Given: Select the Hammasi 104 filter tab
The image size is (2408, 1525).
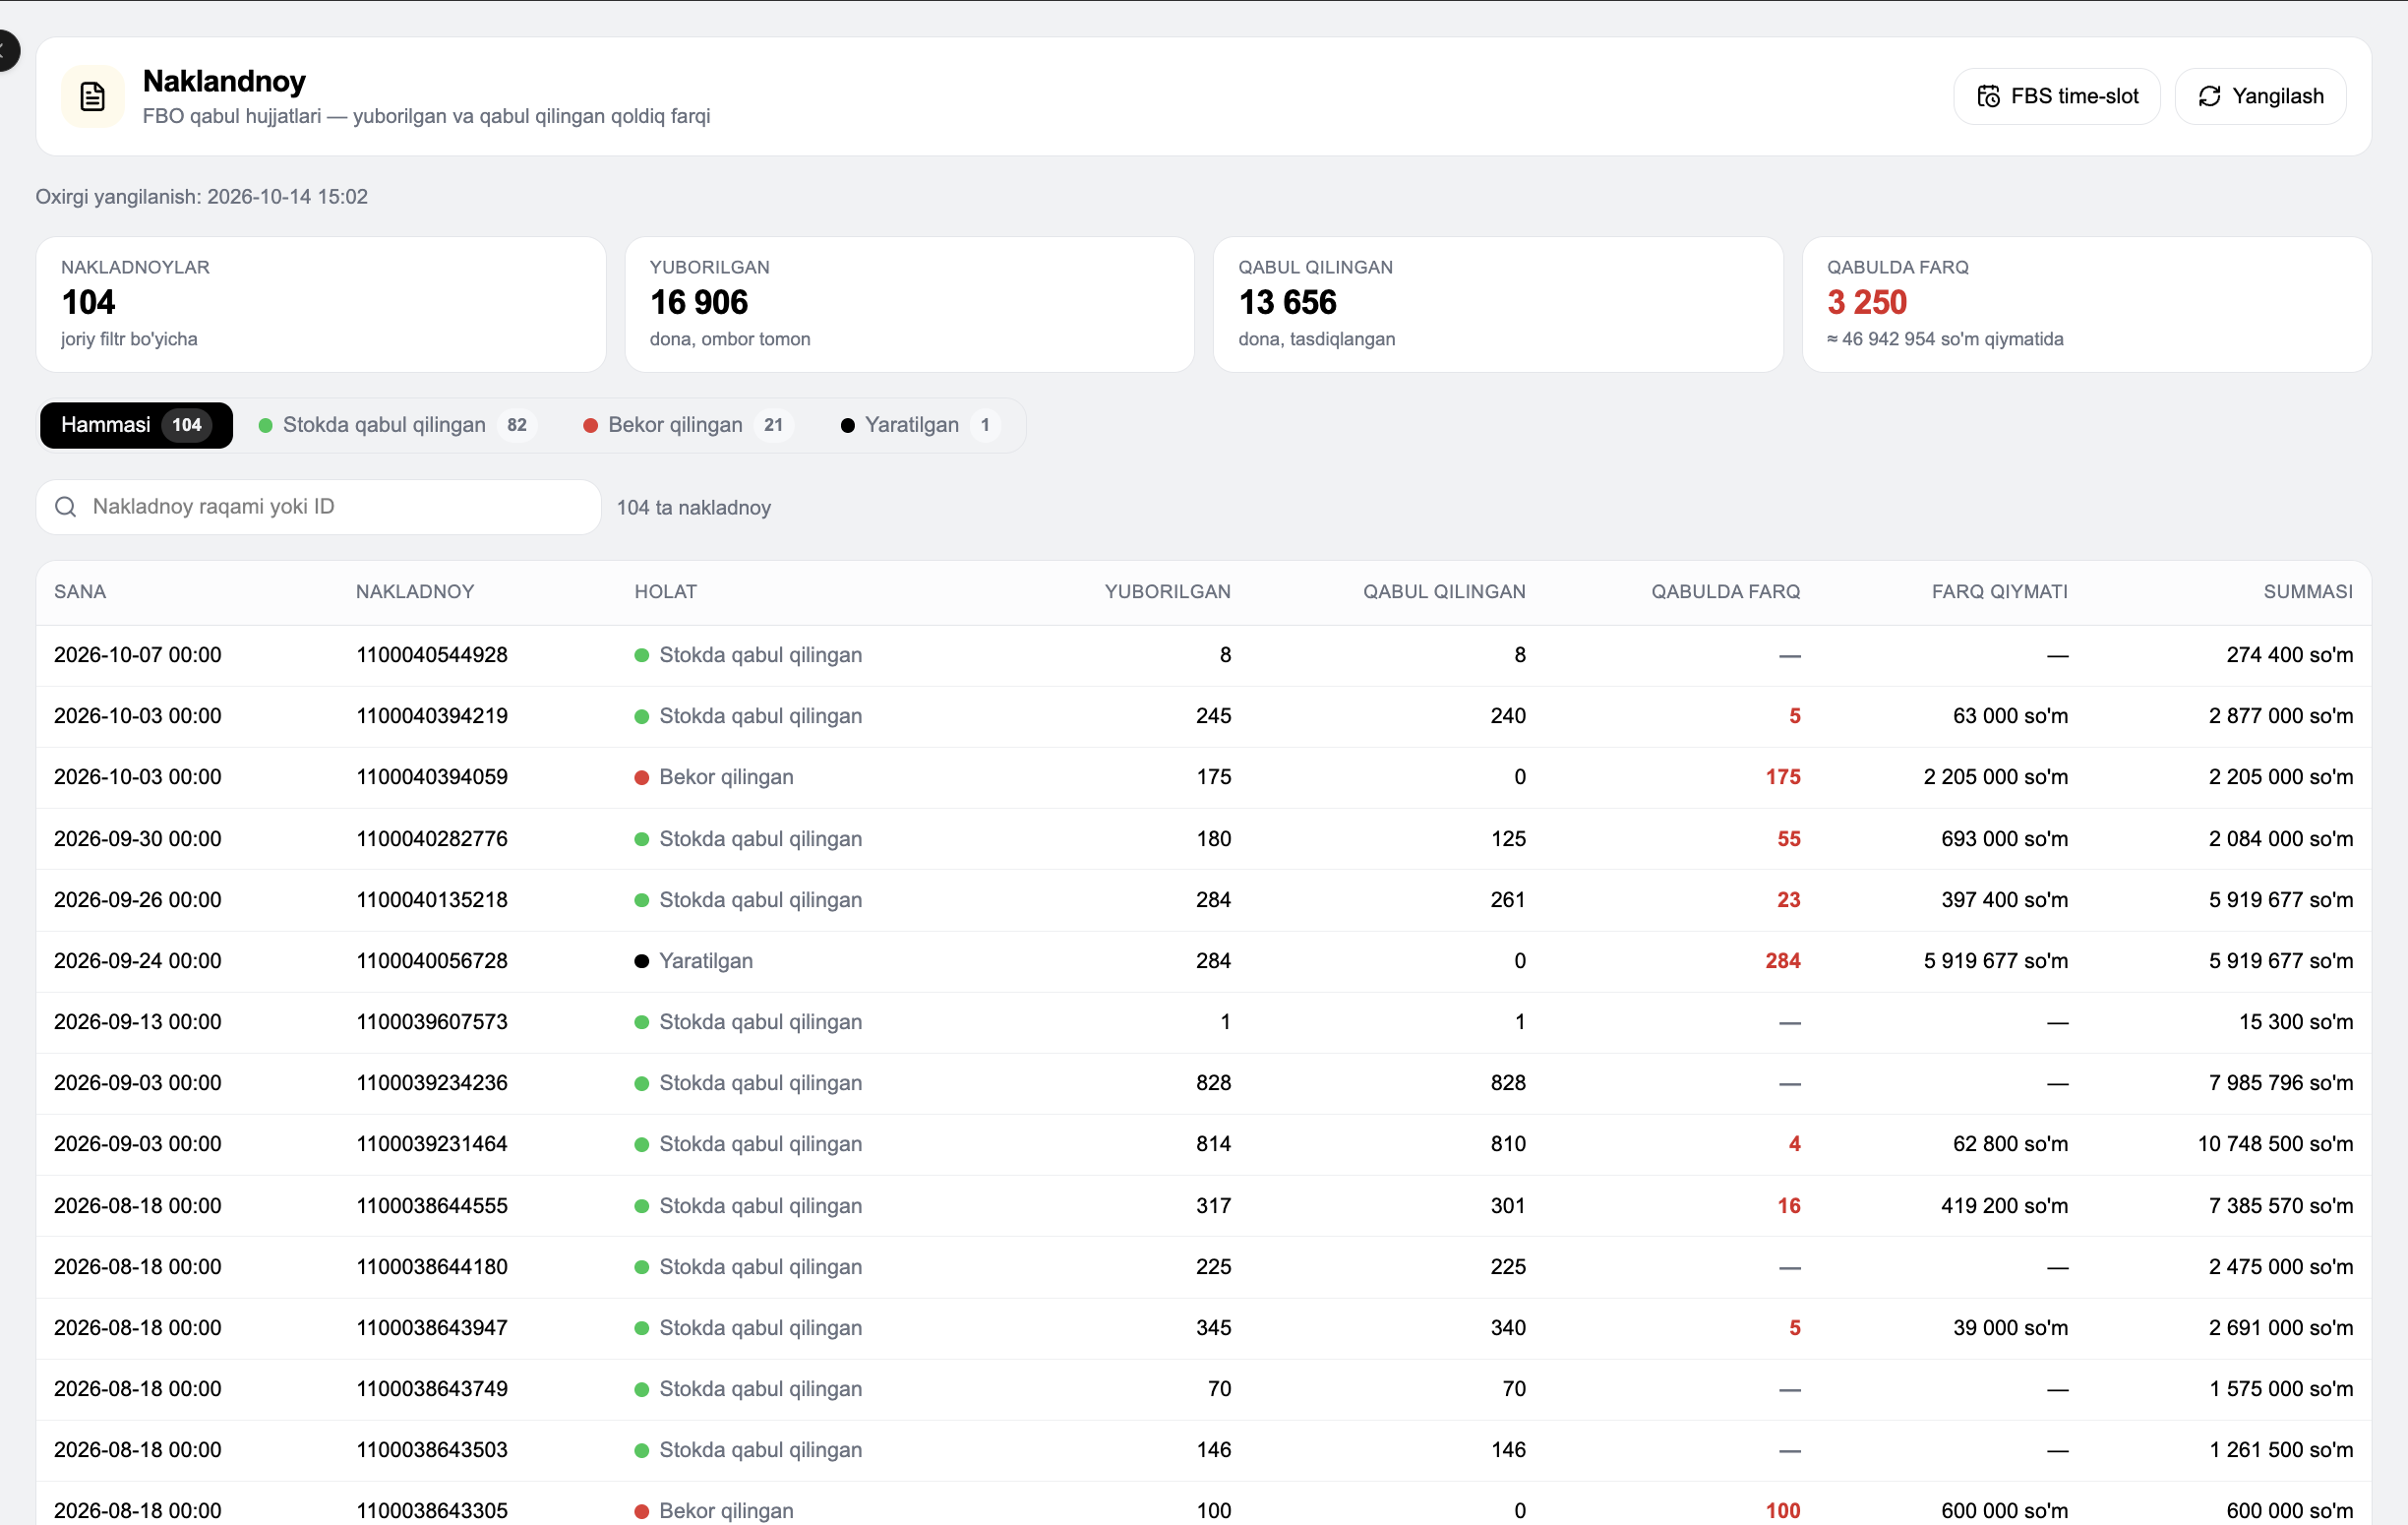Looking at the screenshot, I should tap(136, 425).
